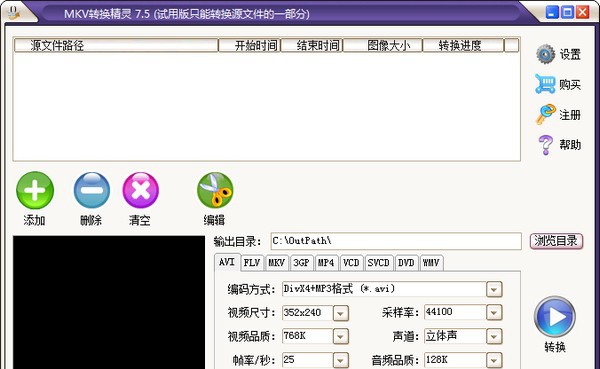This screenshot has height=369, width=600.
Task: Click the 结束时间 column header
Action: point(312,46)
